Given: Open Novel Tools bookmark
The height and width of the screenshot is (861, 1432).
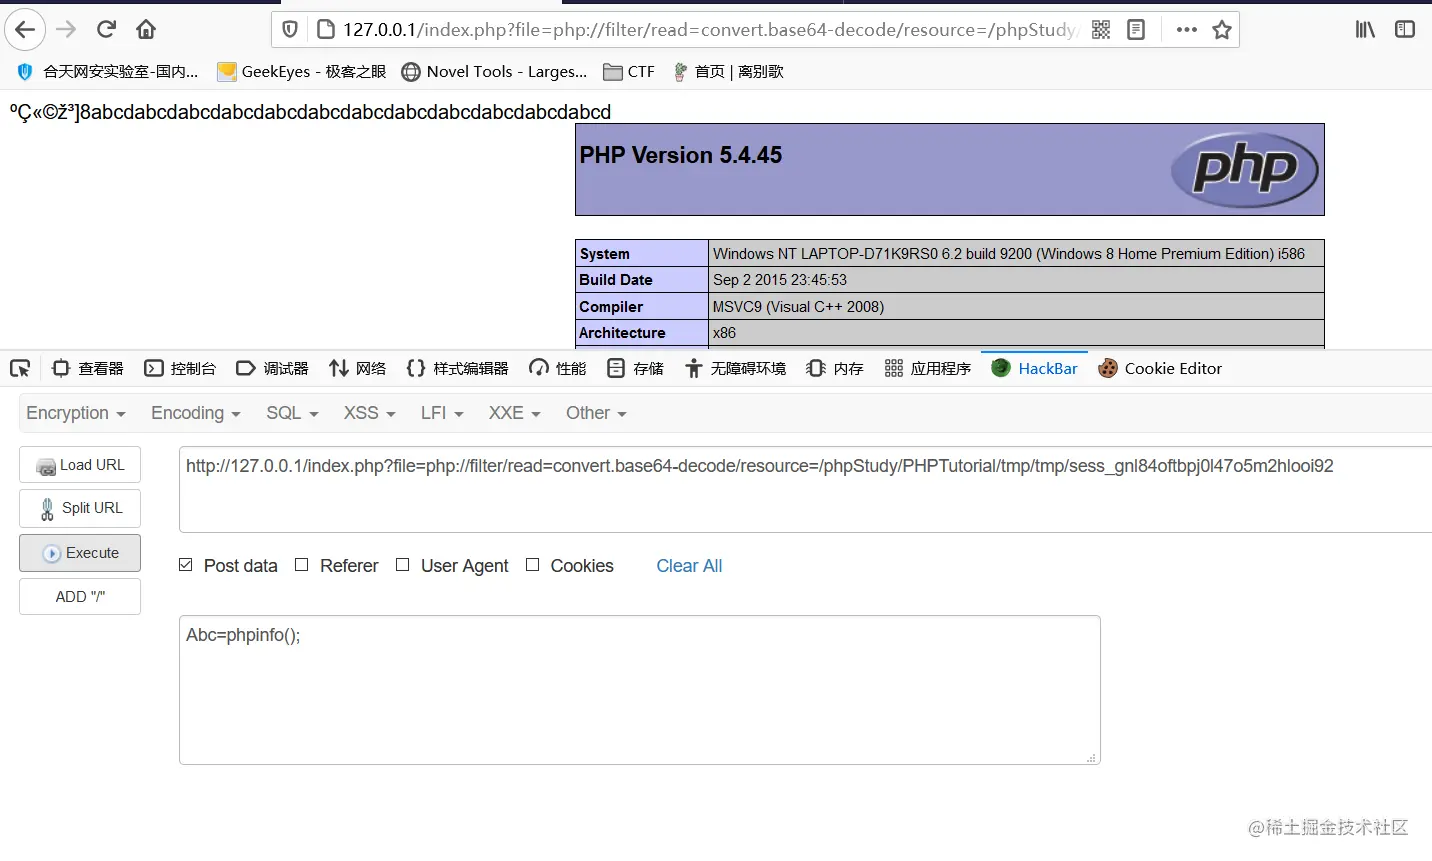Looking at the screenshot, I should point(494,71).
